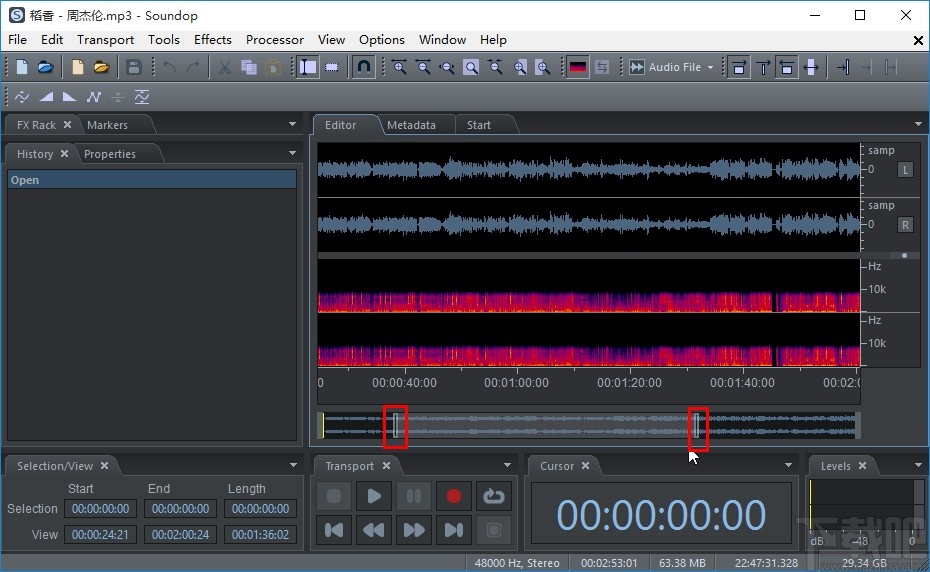Expand the Editor panel options arrow
Image resolution: width=930 pixels, height=572 pixels.
click(918, 125)
